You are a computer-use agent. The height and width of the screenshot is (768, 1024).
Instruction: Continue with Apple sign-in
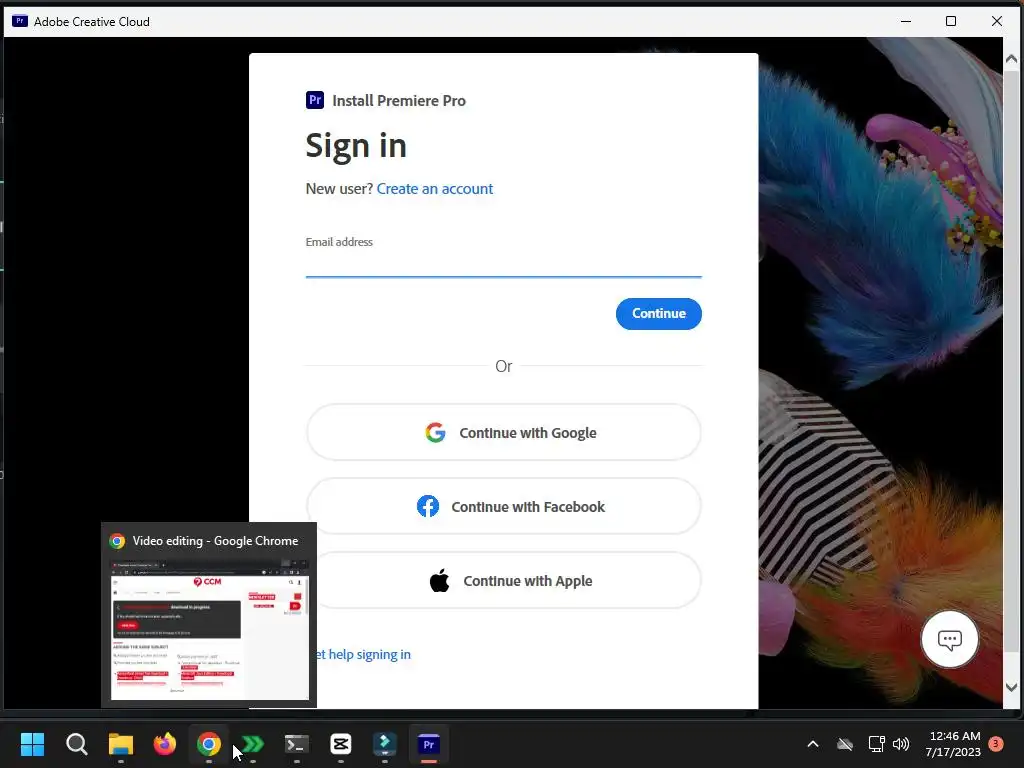(x=504, y=581)
